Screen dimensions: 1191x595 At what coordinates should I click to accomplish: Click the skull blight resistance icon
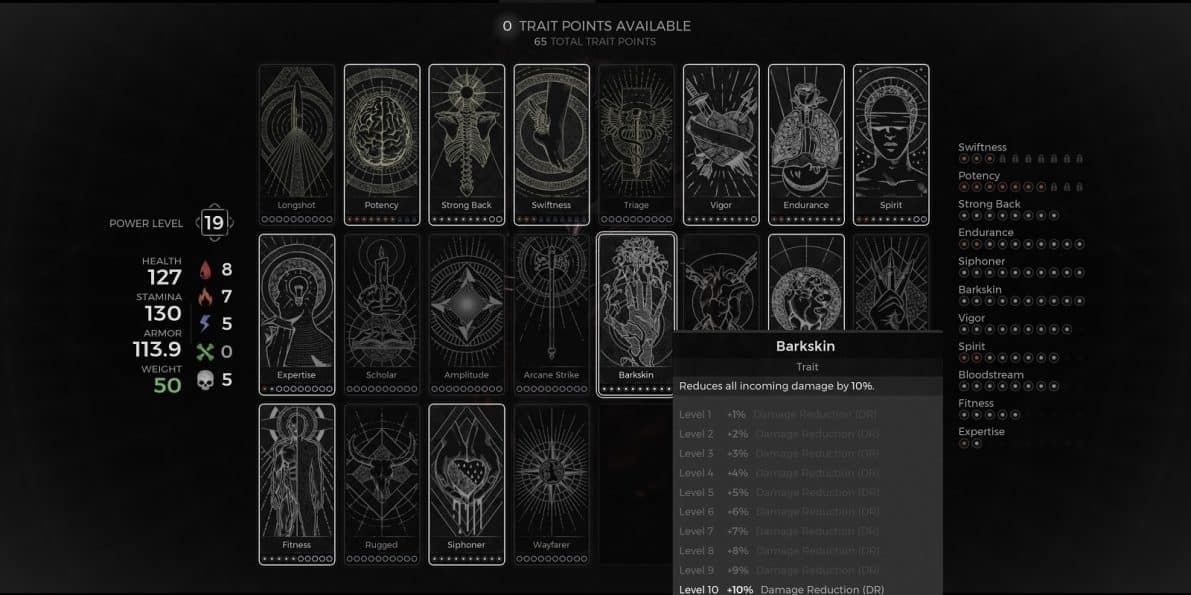tap(205, 380)
